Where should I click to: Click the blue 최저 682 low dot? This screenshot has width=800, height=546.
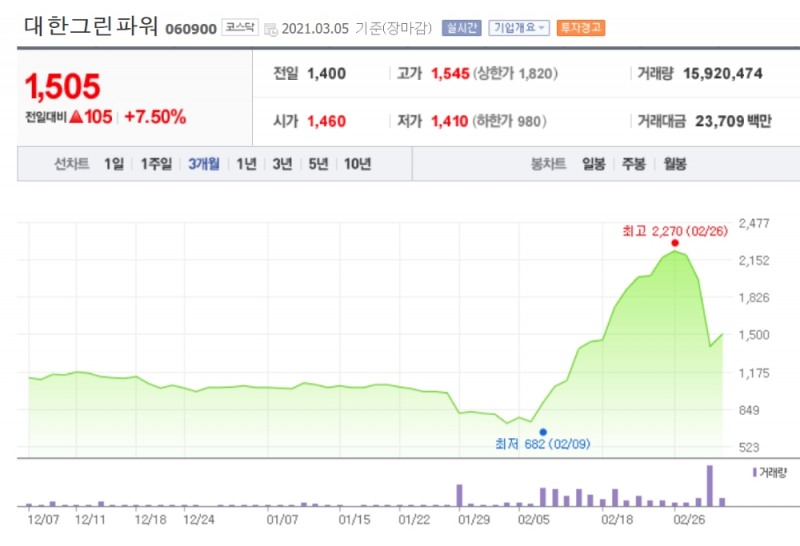point(543,432)
